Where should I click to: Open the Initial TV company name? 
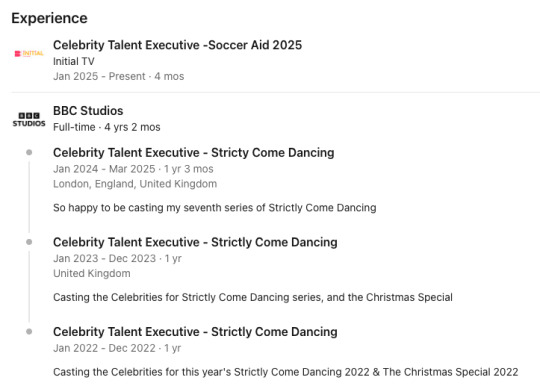74,61
